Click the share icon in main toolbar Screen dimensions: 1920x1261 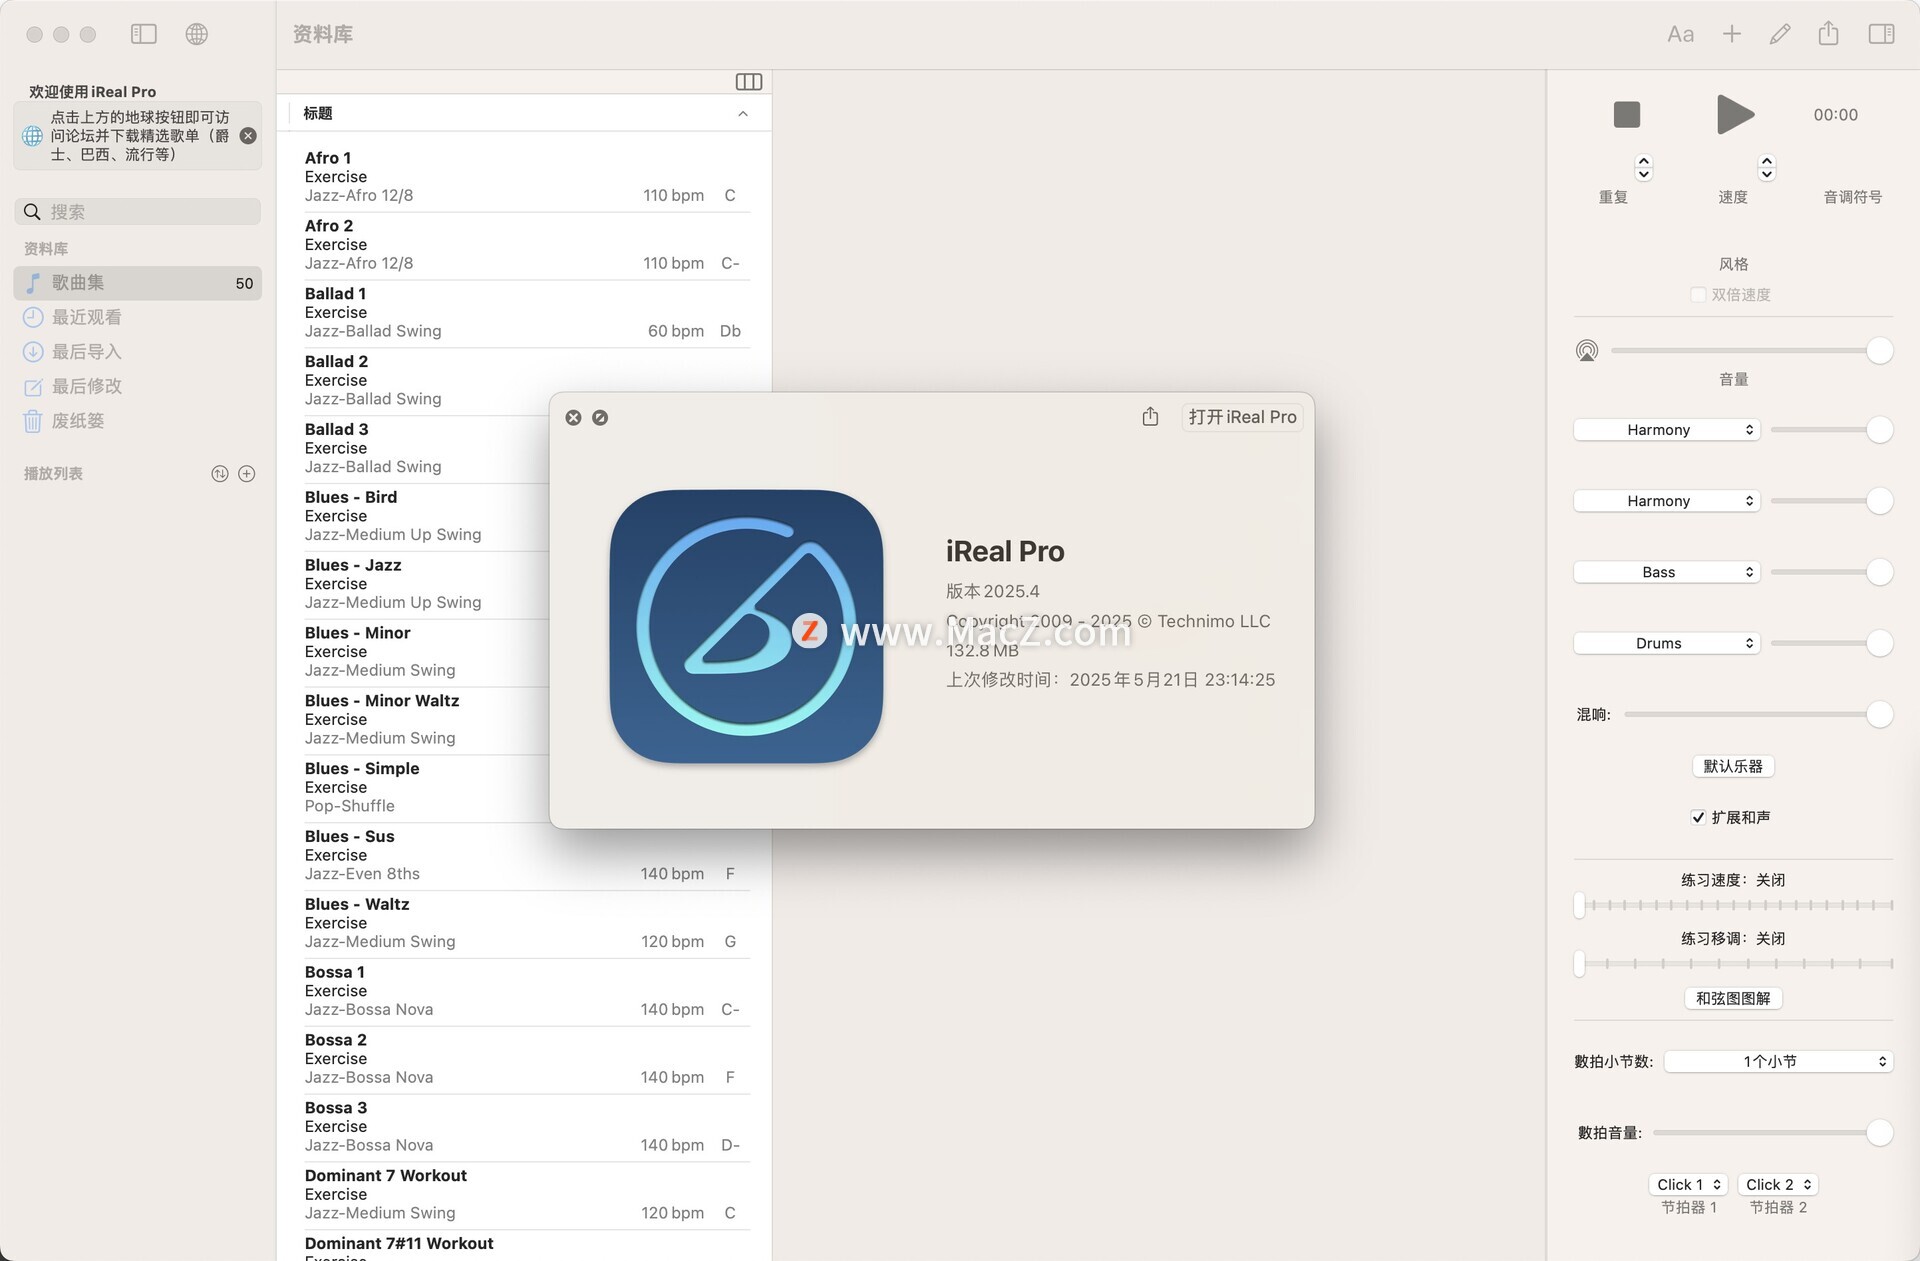point(1828,34)
